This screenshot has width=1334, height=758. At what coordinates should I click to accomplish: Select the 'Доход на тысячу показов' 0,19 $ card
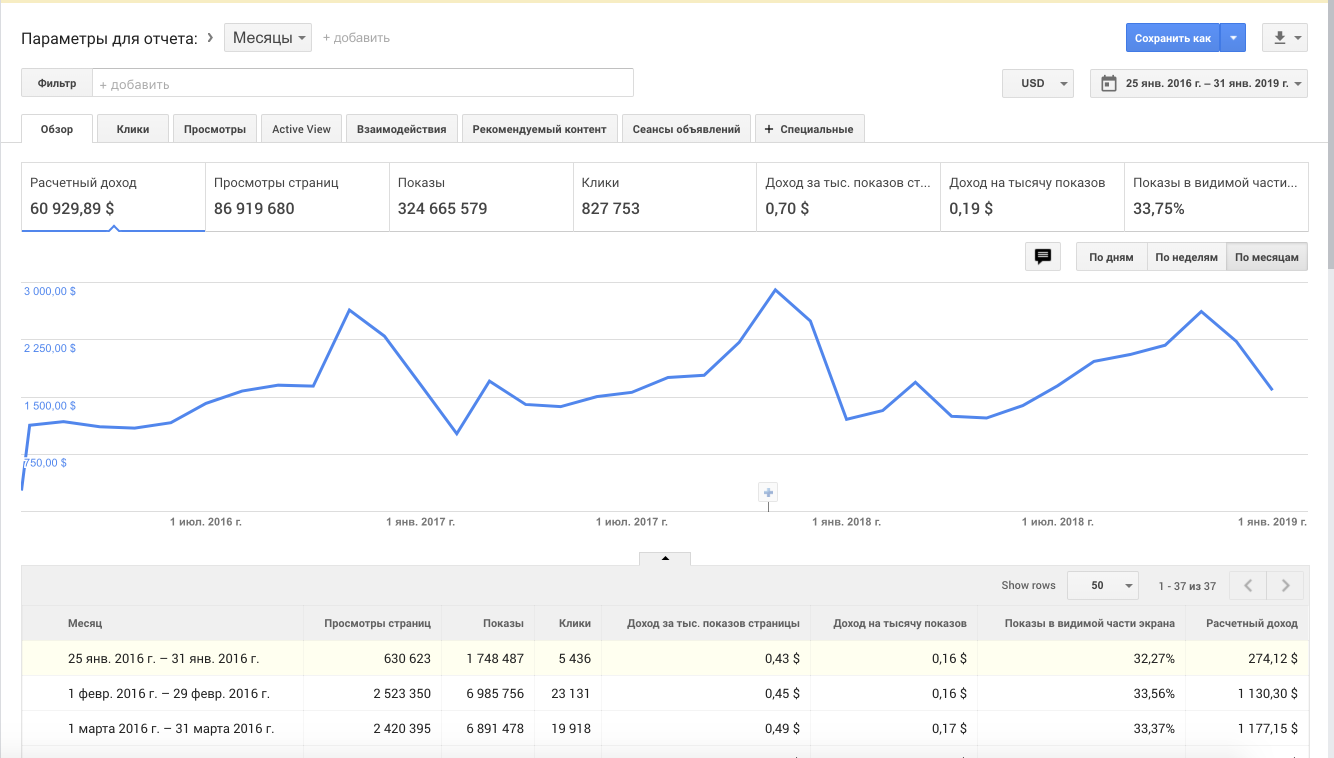click(x=1032, y=197)
